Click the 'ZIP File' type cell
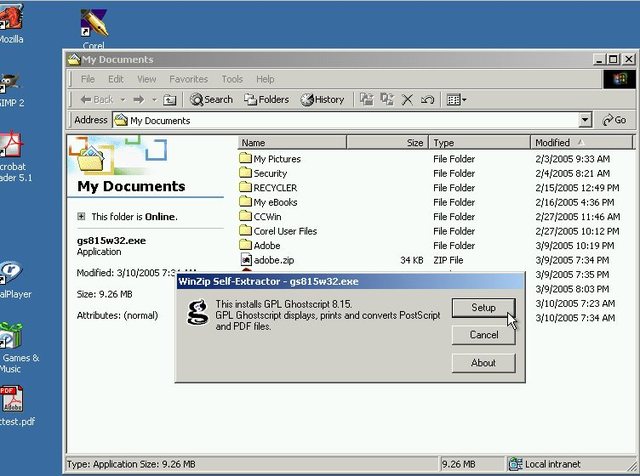The width and height of the screenshot is (640, 476). coord(448,260)
